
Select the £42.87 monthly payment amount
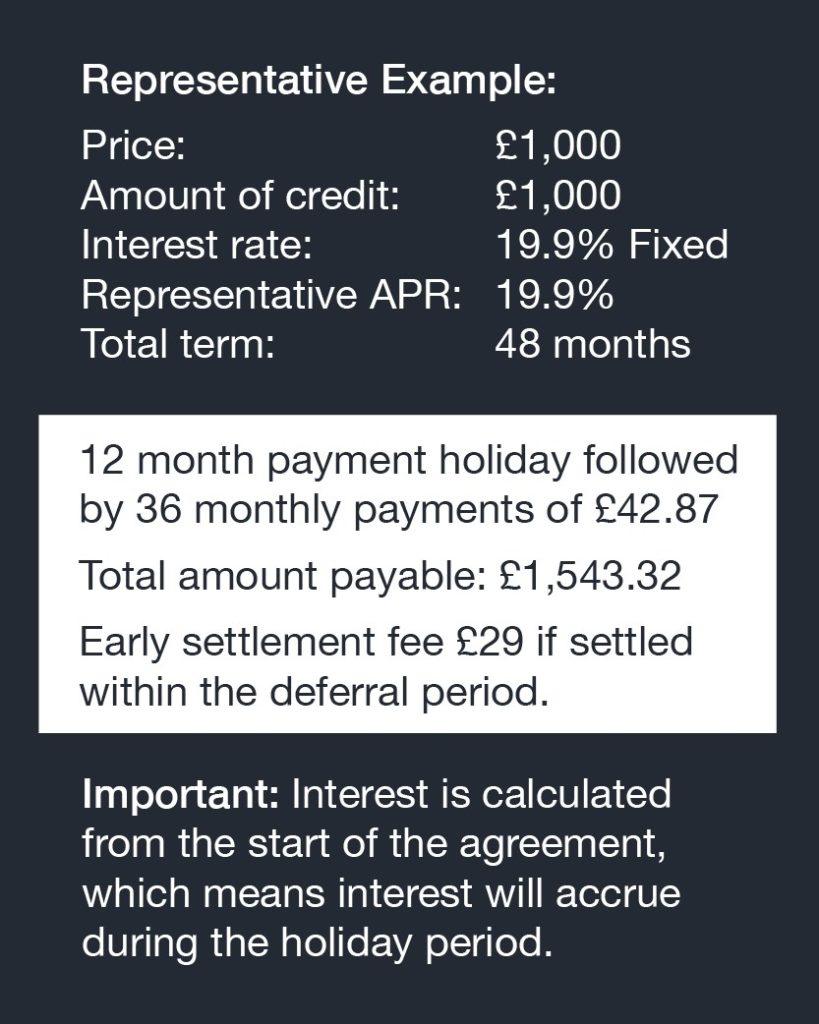click(x=657, y=509)
